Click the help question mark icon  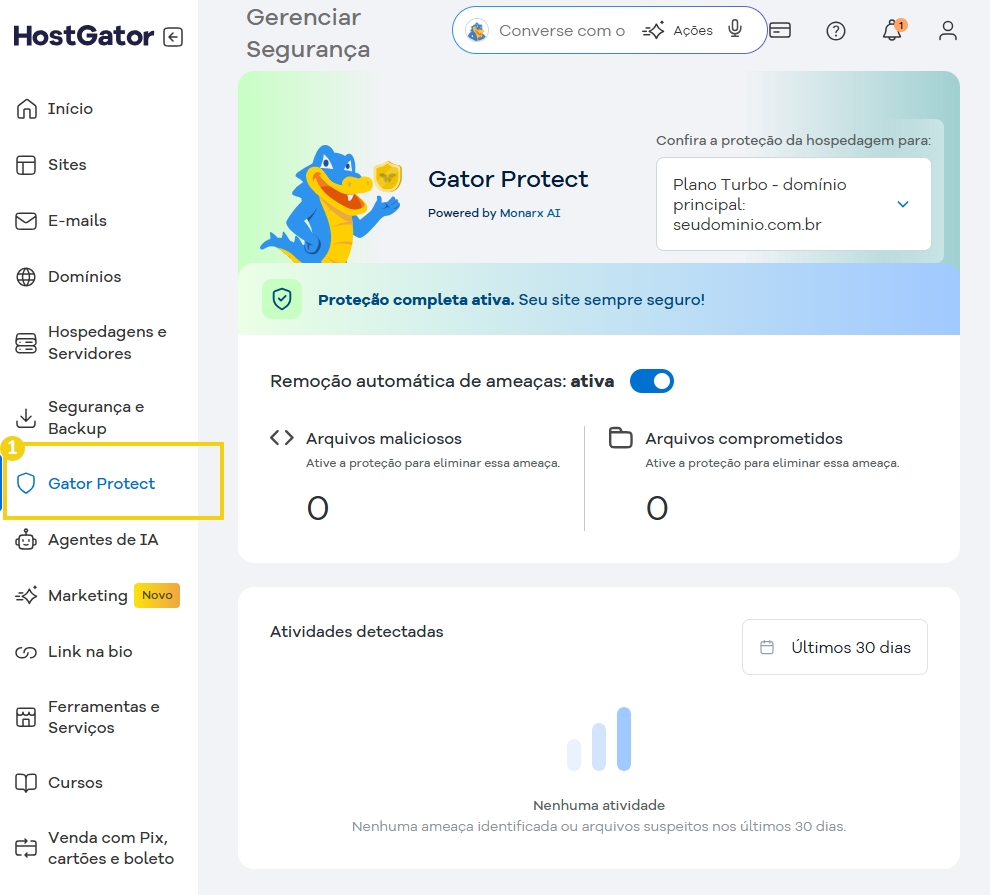(x=836, y=31)
